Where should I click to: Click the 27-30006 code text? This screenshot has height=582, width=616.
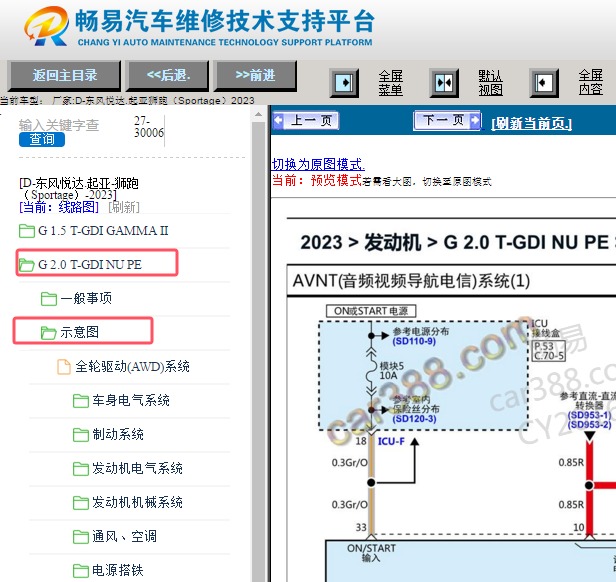[148, 127]
